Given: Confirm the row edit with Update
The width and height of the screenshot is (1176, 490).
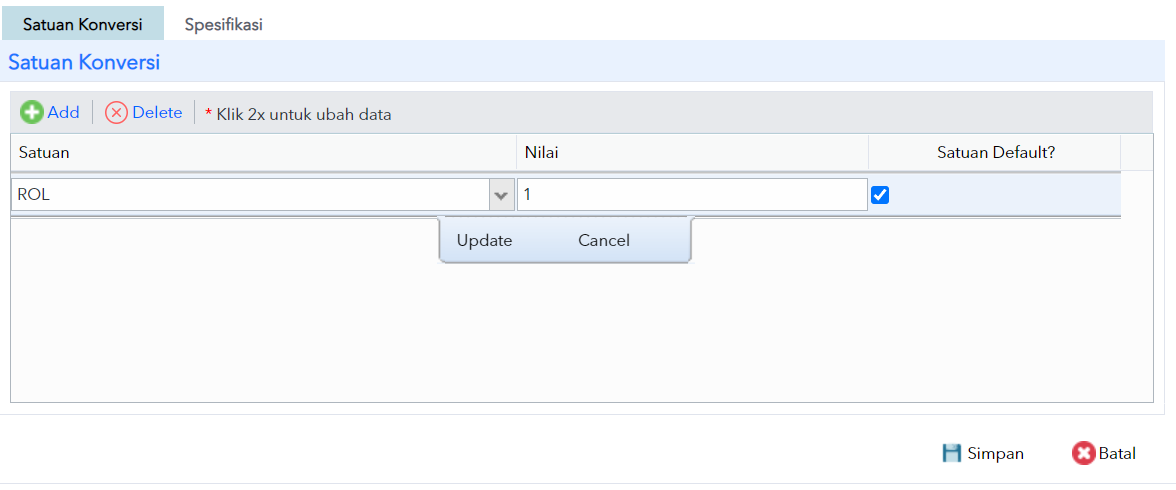Looking at the screenshot, I should coord(484,241).
